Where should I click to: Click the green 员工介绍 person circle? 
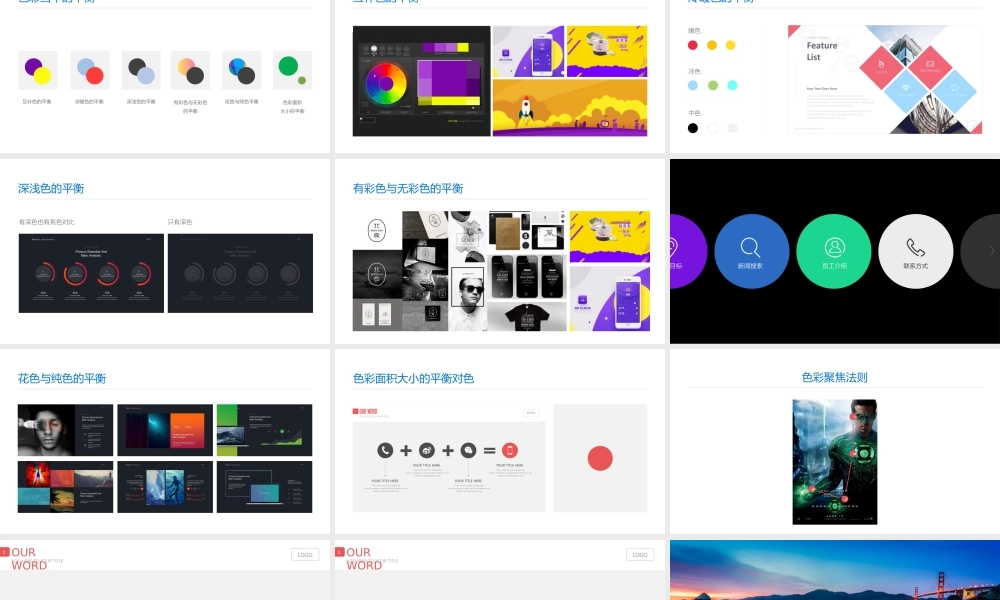tap(834, 251)
